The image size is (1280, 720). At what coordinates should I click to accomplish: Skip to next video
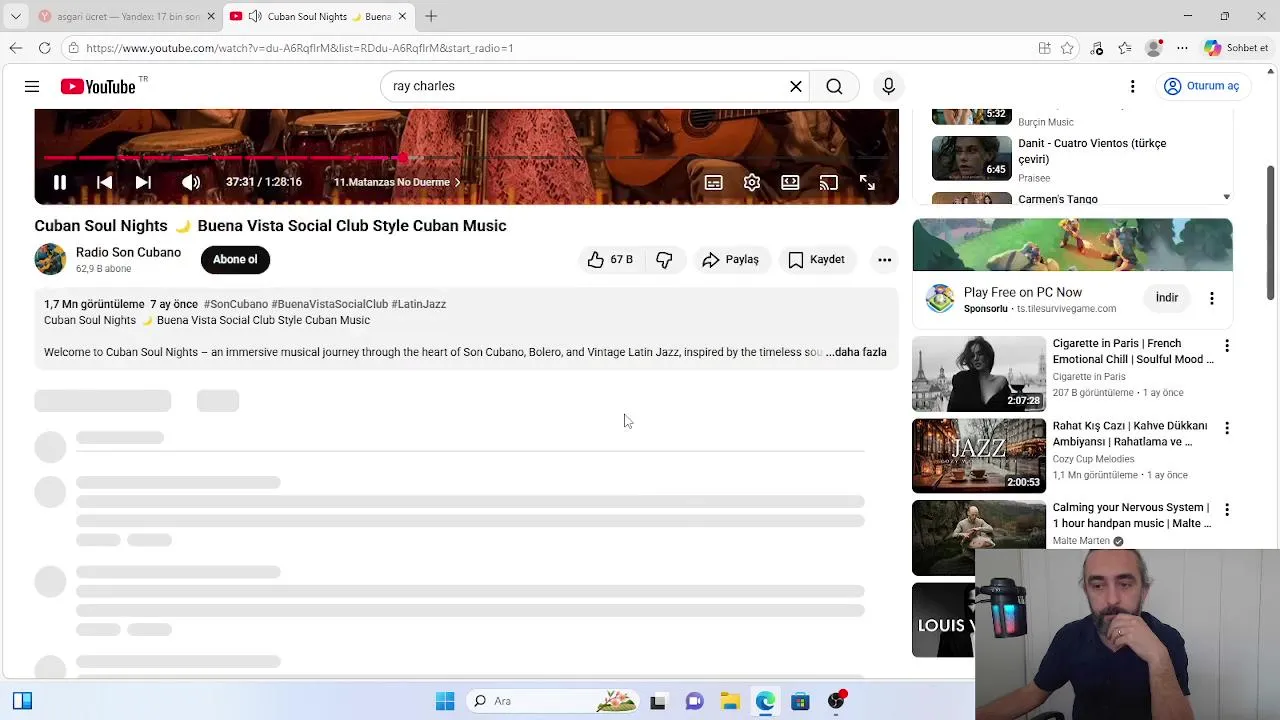[143, 182]
